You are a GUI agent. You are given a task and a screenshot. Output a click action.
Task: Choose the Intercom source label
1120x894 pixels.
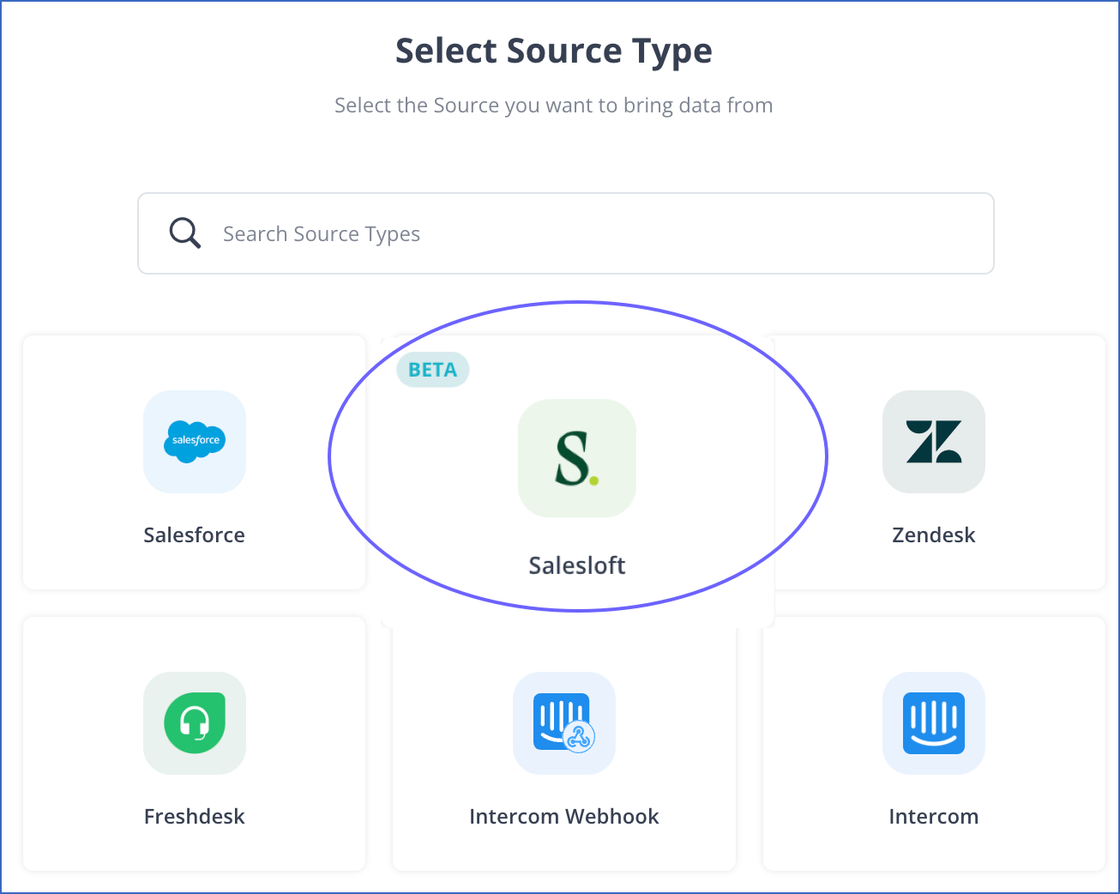pos(933,816)
